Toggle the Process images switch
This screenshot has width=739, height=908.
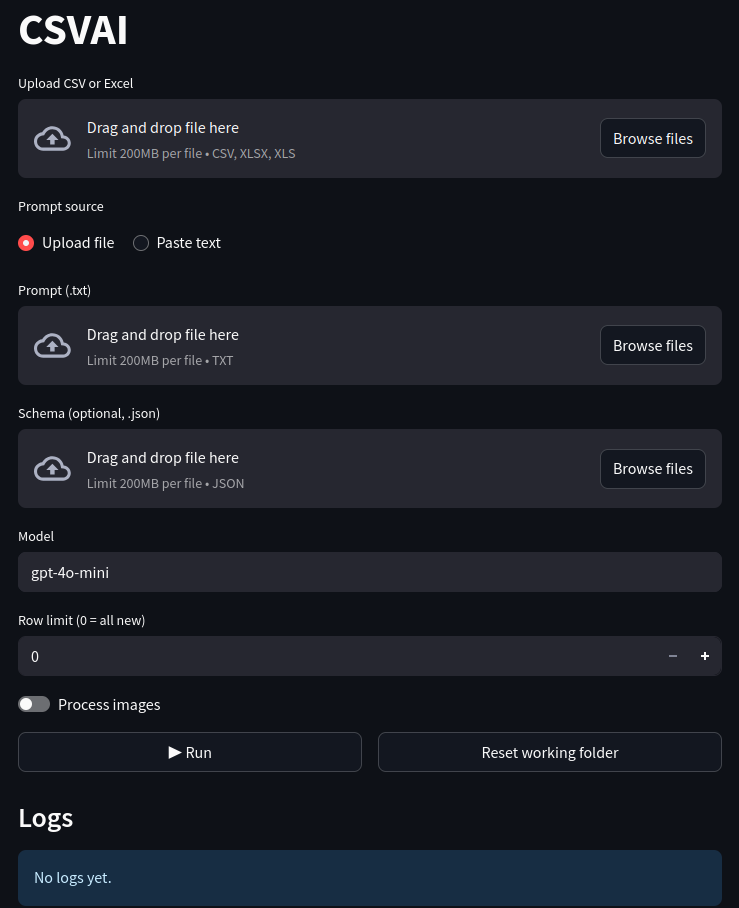pos(34,705)
